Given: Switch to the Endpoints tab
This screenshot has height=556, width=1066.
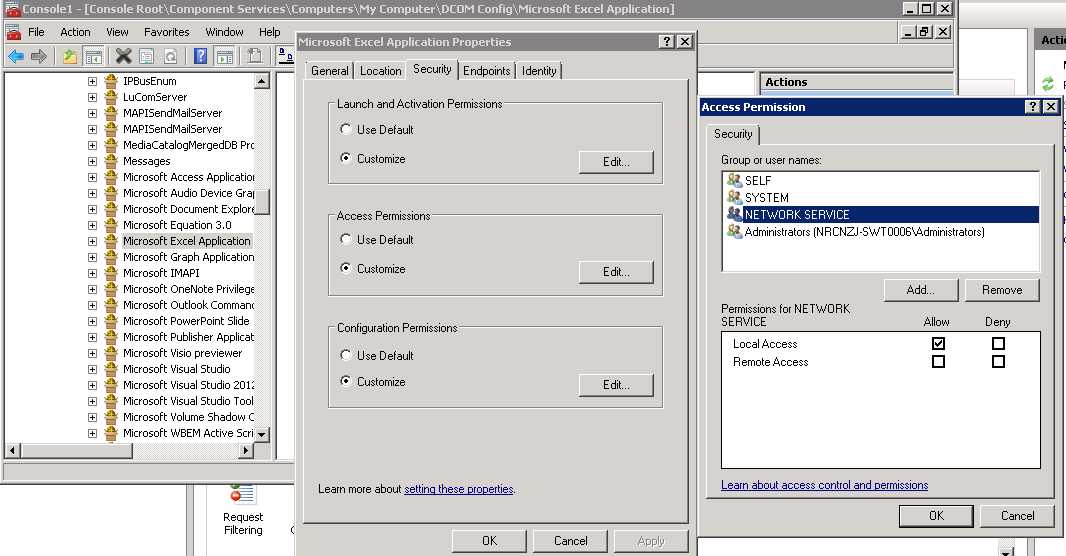Looking at the screenshot, I should (486, 71).
